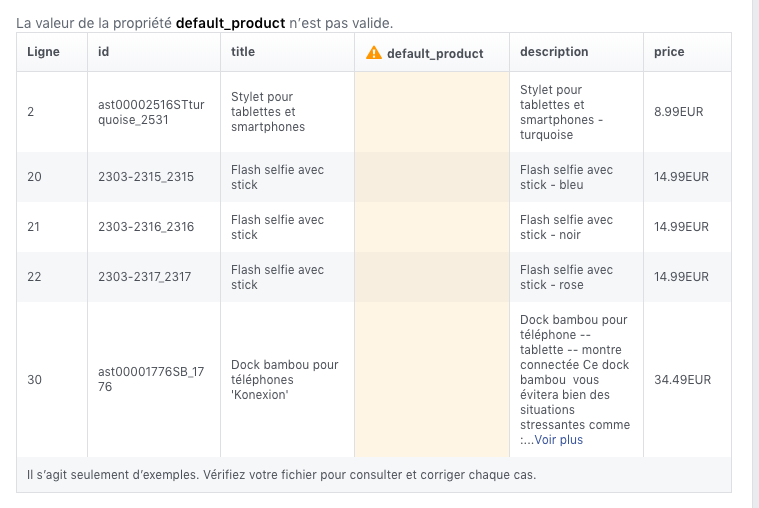
Task: Select id ast00002516STturquoise_2531 cell
Action: (x=154, y=112)
